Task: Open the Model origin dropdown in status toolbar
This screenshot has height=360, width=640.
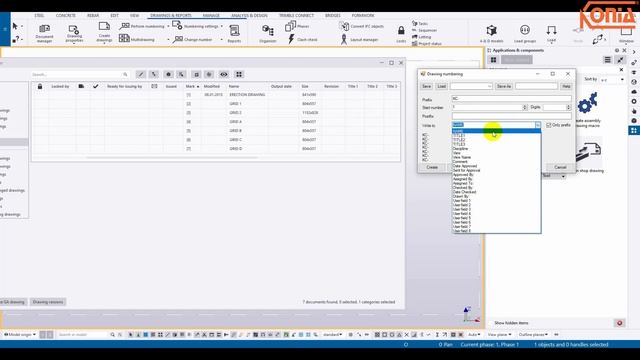Action: point(20,334)
